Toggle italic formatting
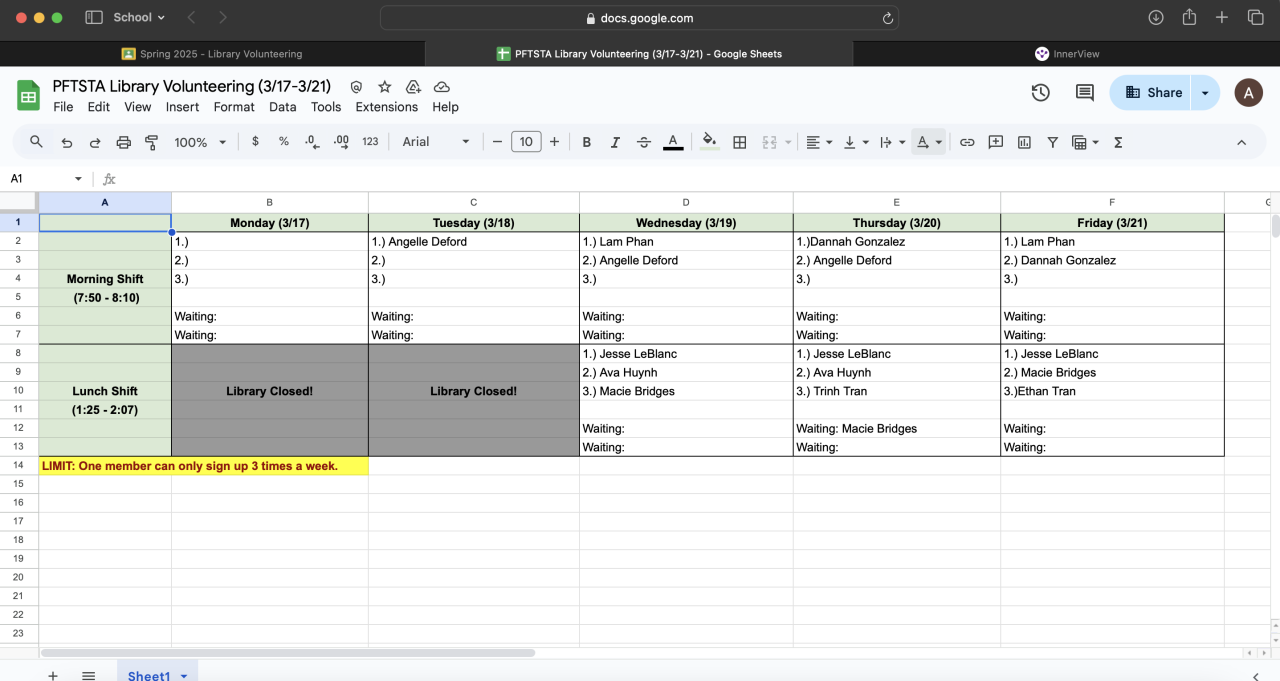The image size is (1280, 681). click(x=615, y=142)
